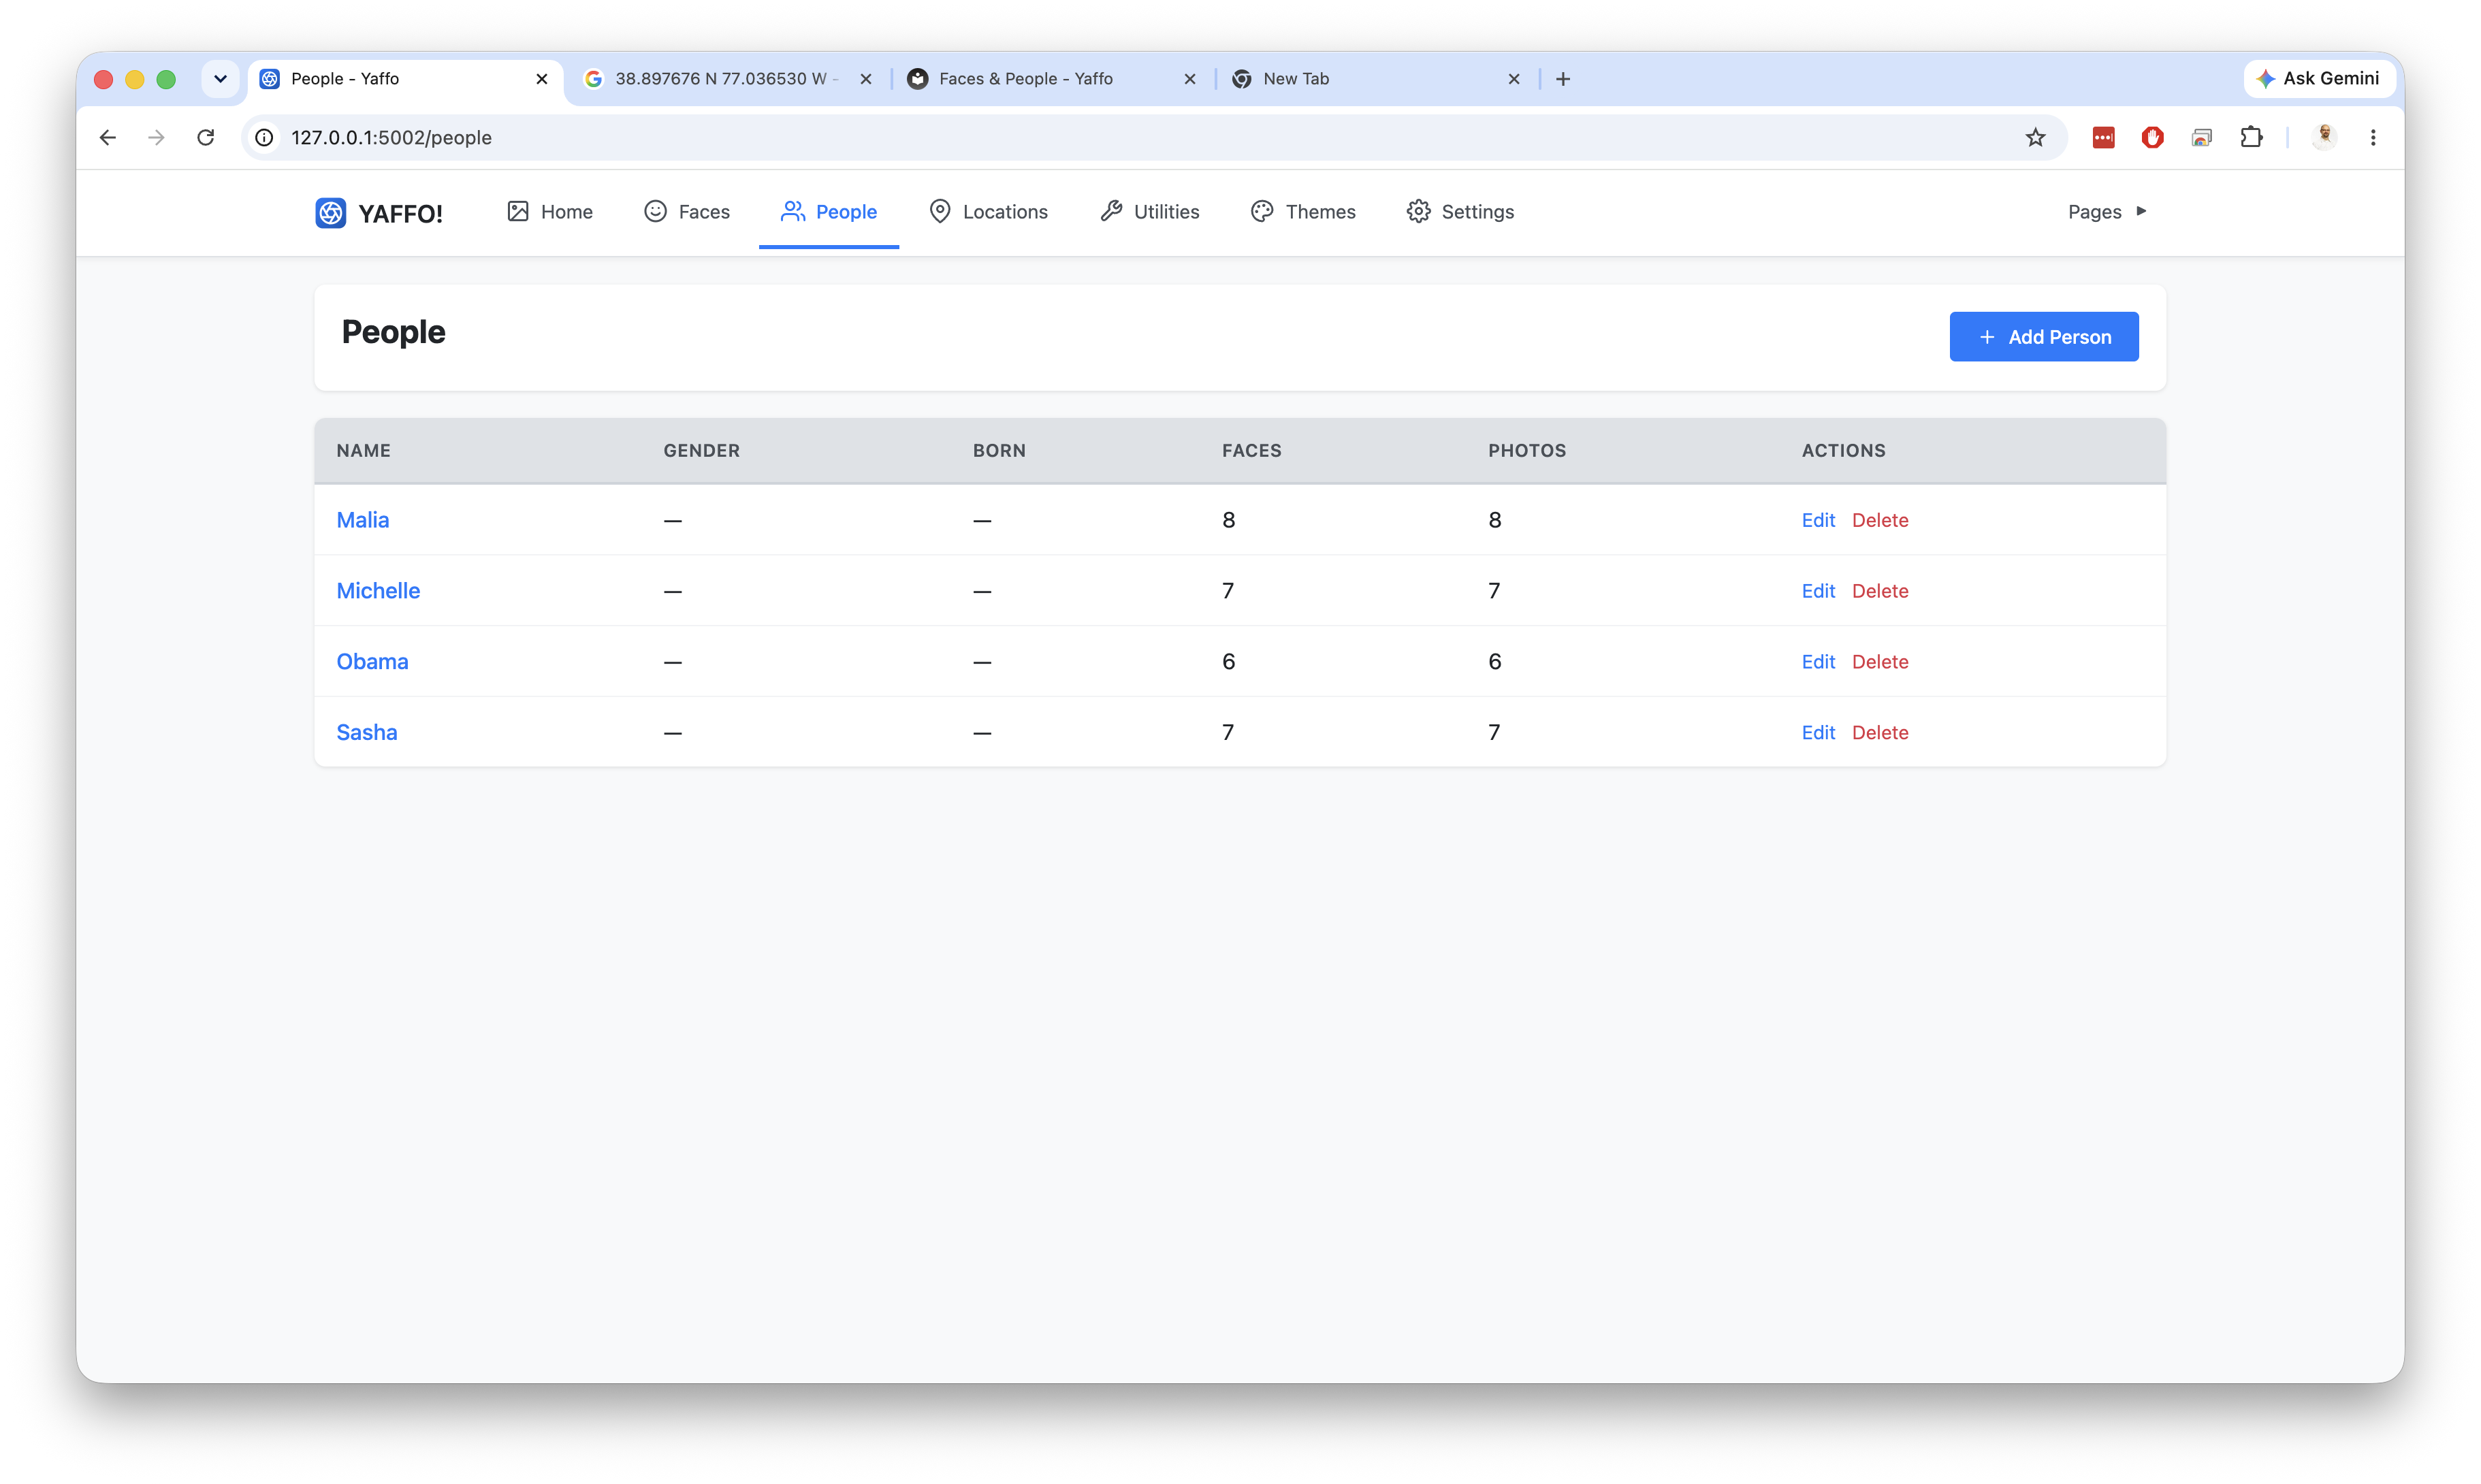Click the Add Person button
Screen dimensions: 2481x1484
[2043, 336]
